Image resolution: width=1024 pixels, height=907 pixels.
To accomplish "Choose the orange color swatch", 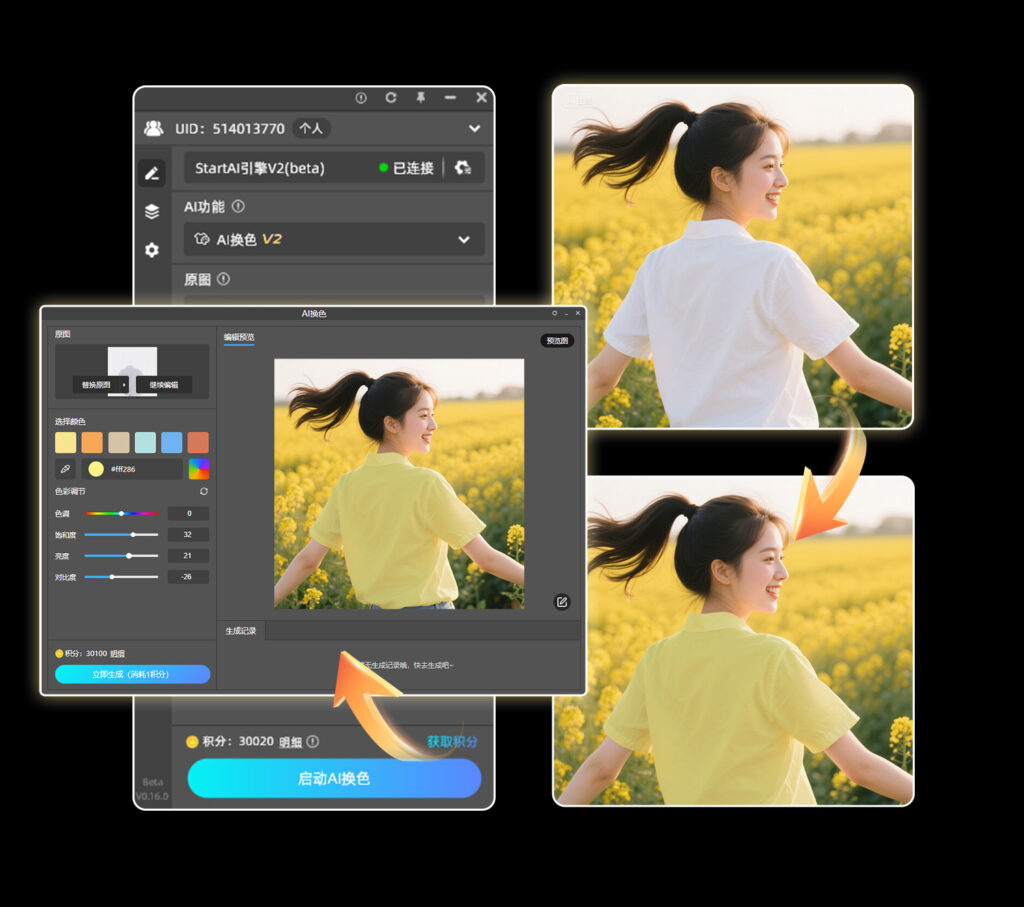I will [92, 442].
